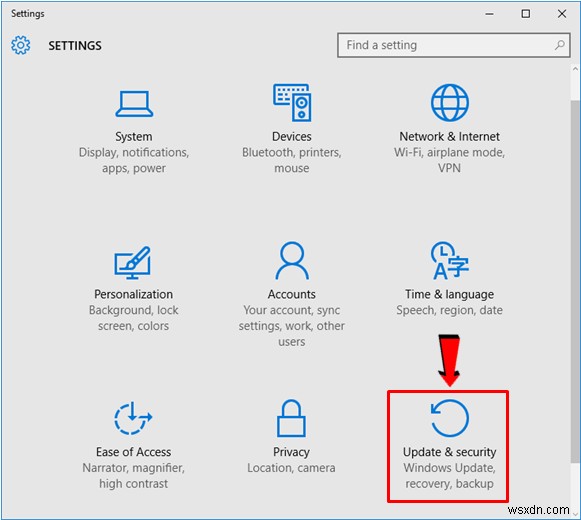Open the Network & Internet globe icon
Screen dimensions: 581x520
(449, 103)
